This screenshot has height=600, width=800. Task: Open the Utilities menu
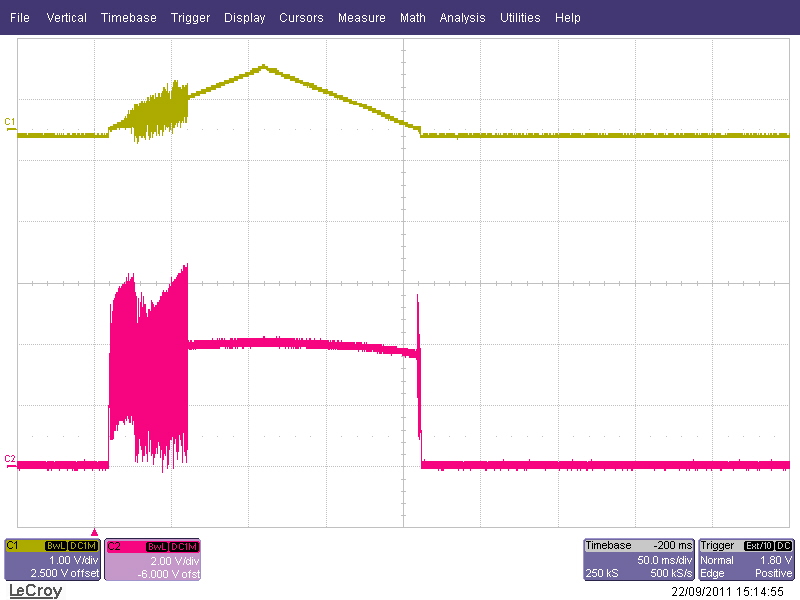tap(520, 17)
